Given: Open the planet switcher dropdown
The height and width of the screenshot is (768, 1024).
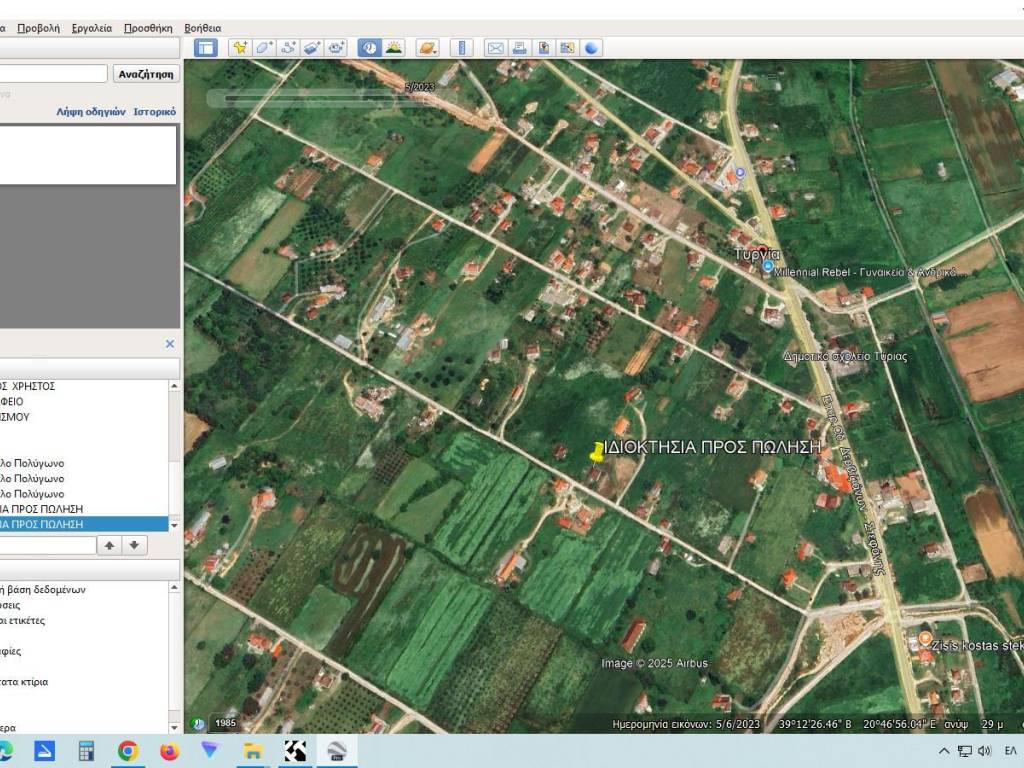Looking at the screenshot, I should (427, 47).
